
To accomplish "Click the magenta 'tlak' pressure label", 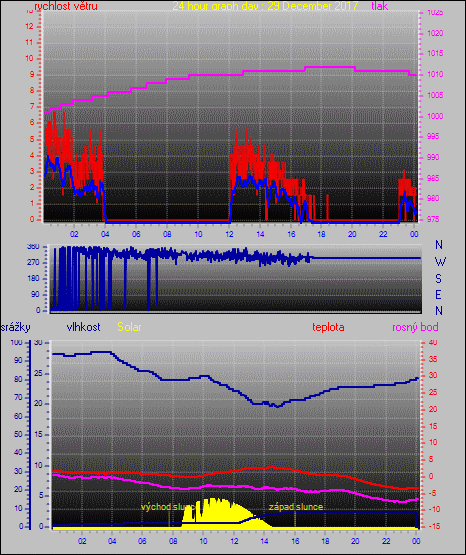I will (x=380, y=6).
